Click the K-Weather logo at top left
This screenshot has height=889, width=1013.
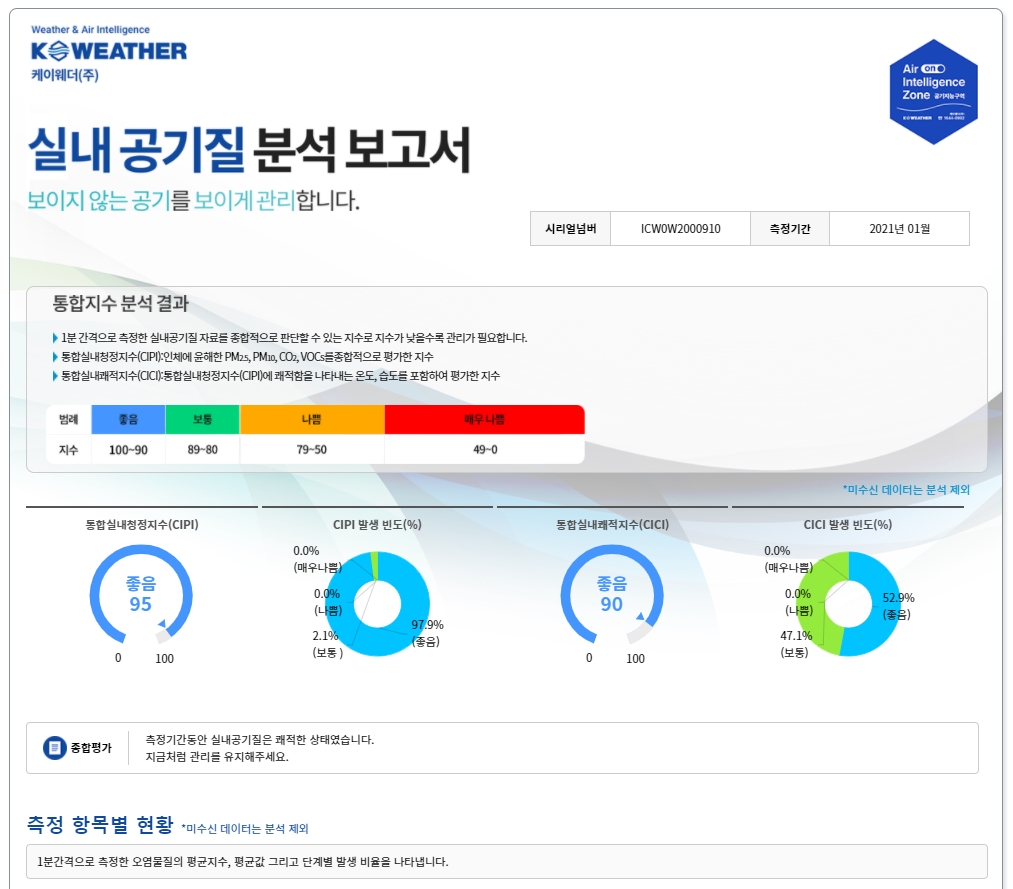point(108,51)
